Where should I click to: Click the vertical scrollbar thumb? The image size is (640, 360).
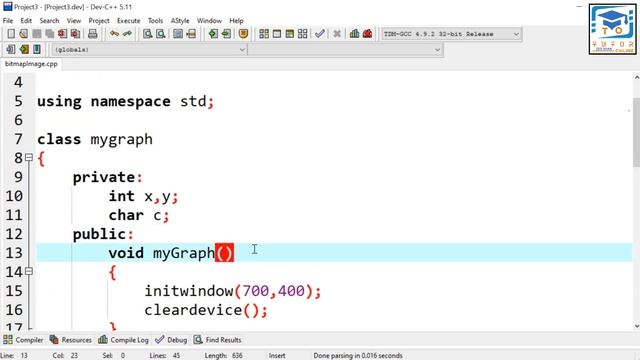pos(636,133)
